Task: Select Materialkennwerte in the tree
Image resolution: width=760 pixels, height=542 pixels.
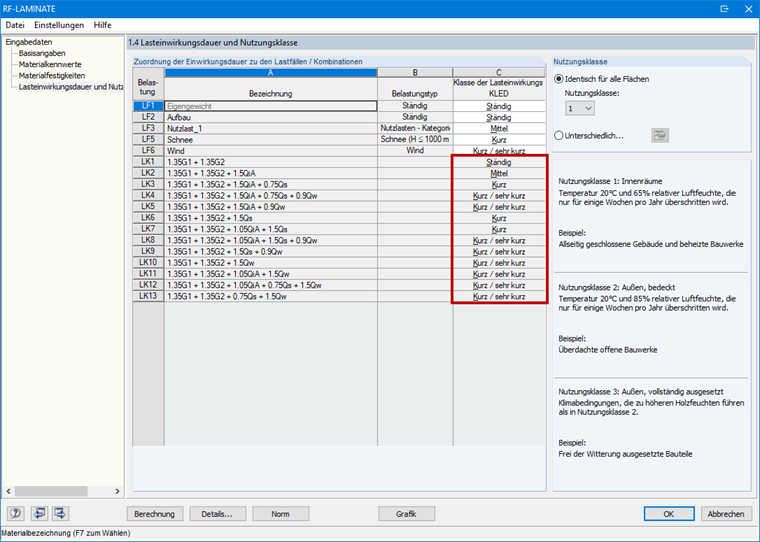Action: [x=50, y=64]
